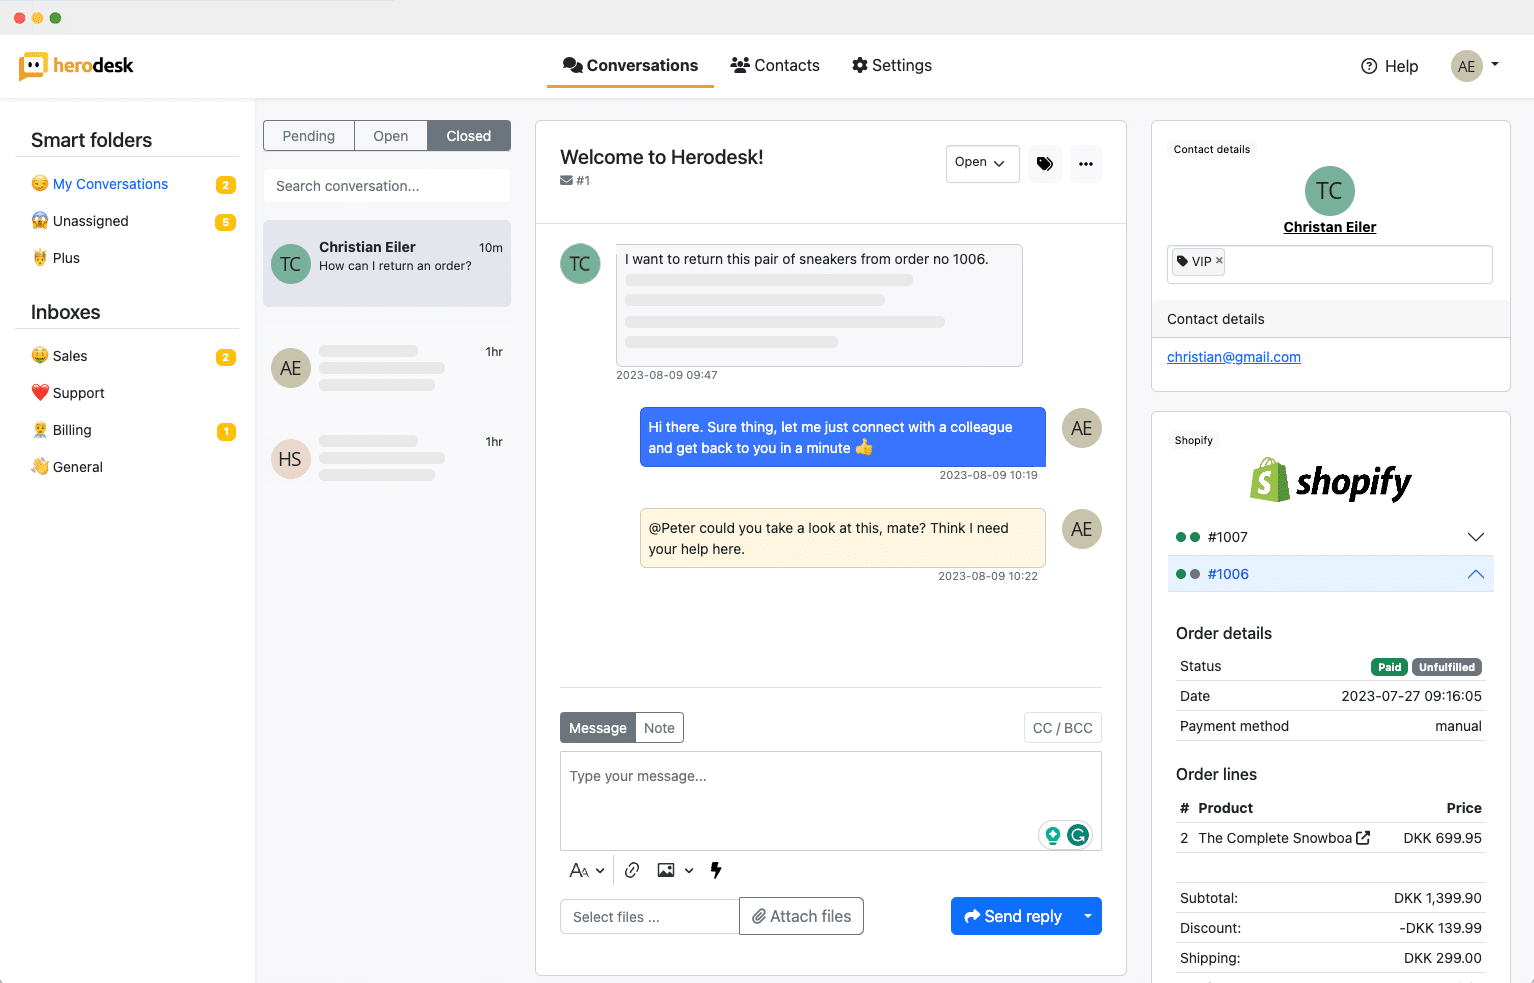Click the envelope icon beside #1
Viewport: 1534px width, 983px height.
tap(566, 181)
